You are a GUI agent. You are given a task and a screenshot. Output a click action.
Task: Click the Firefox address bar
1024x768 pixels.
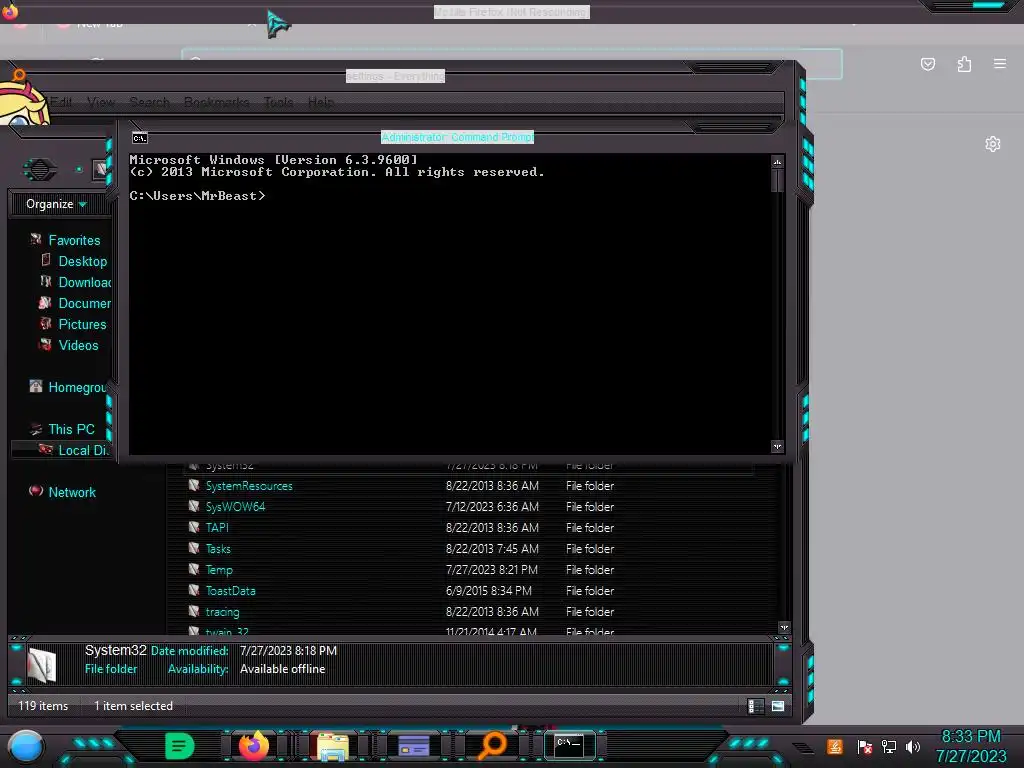[512, 63]
